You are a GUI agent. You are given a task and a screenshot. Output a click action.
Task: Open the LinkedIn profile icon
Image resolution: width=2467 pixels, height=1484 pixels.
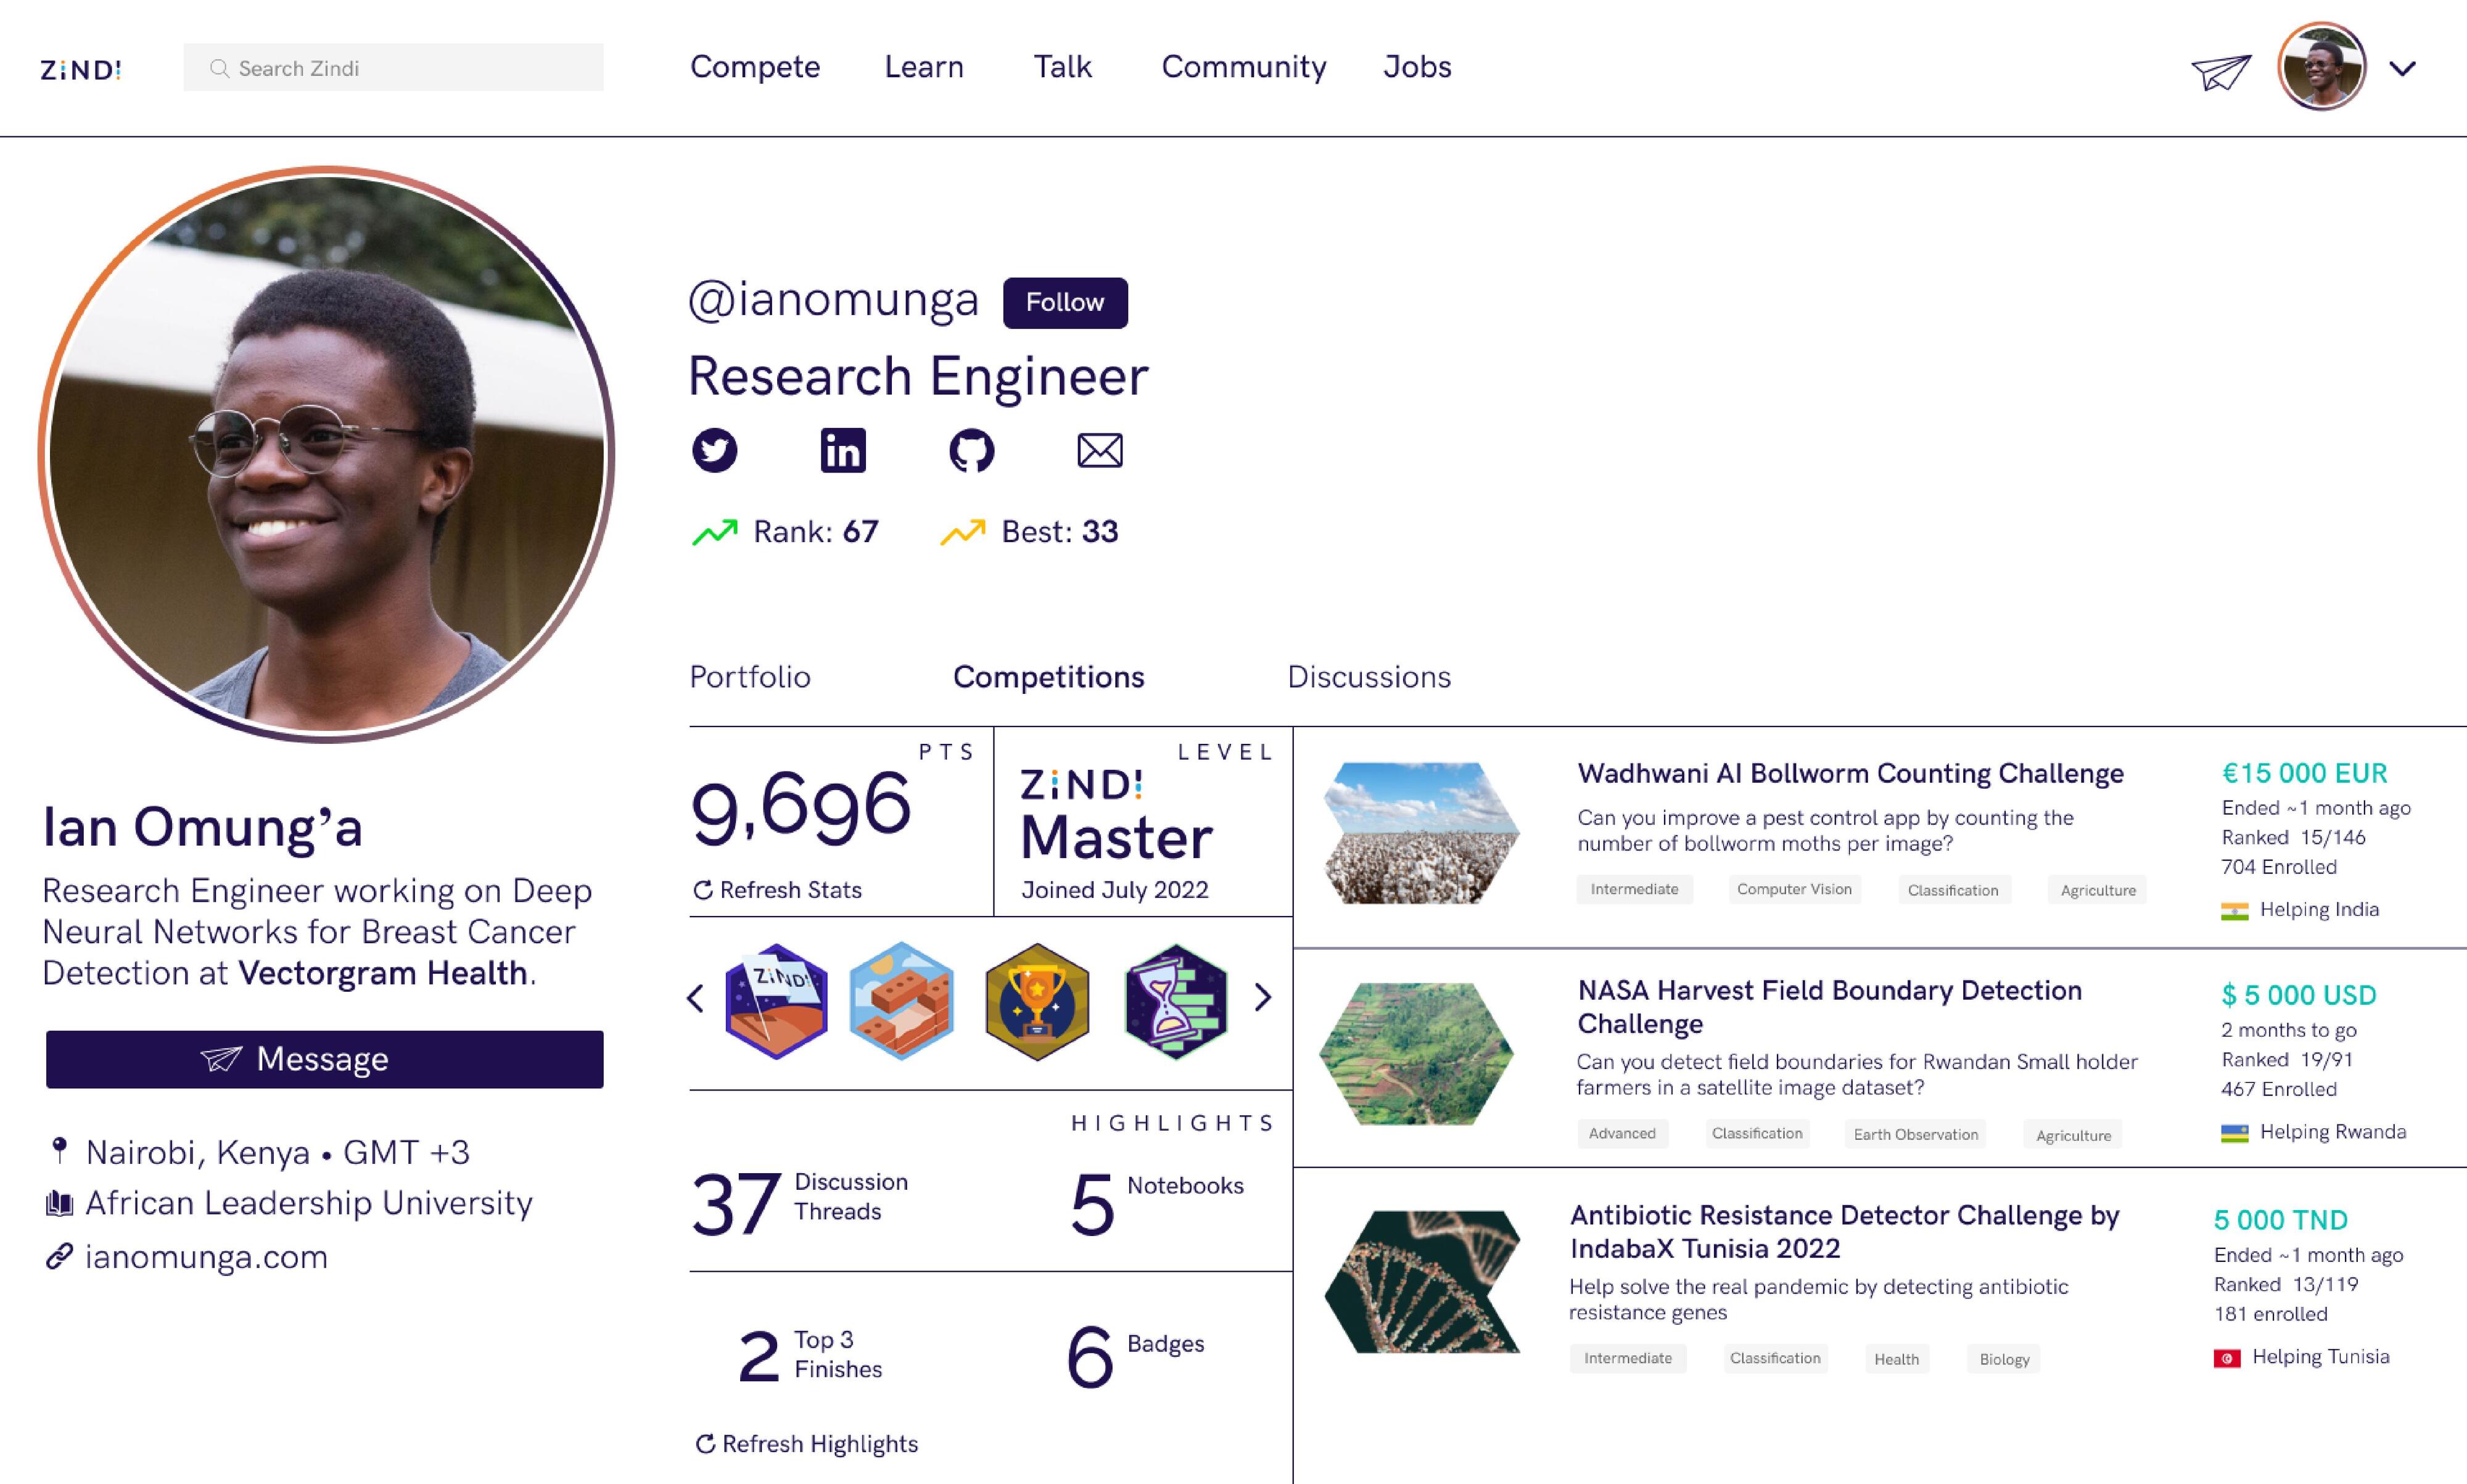(843, 450)
